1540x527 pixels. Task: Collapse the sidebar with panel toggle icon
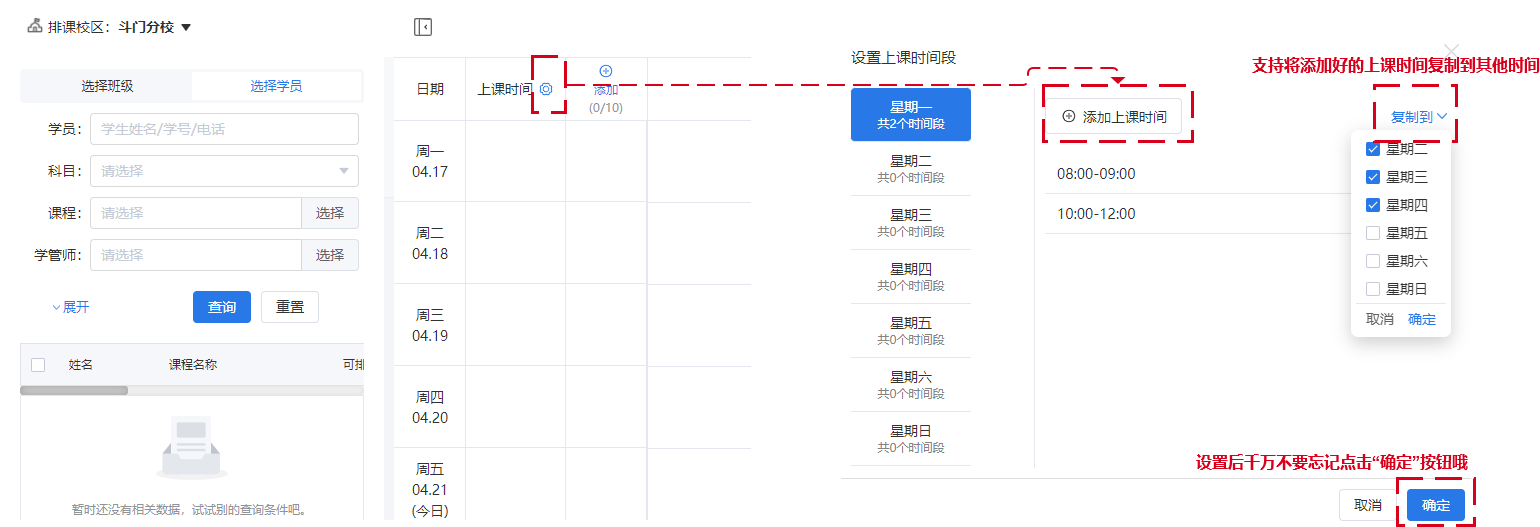tap(423, 27)
